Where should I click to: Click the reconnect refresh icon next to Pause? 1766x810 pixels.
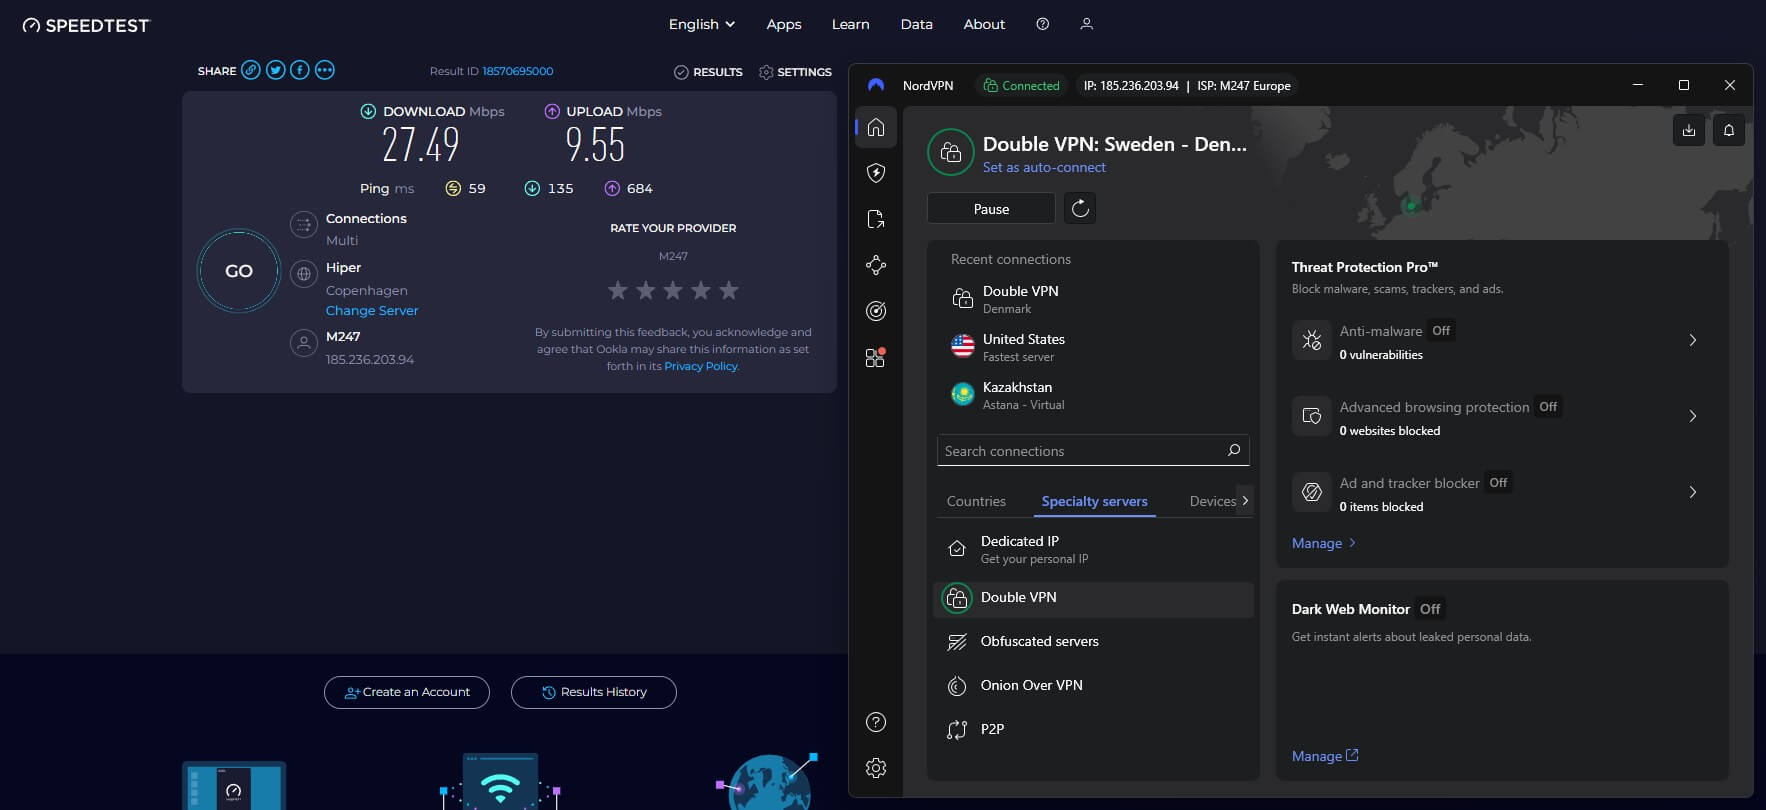point(1080,208)
